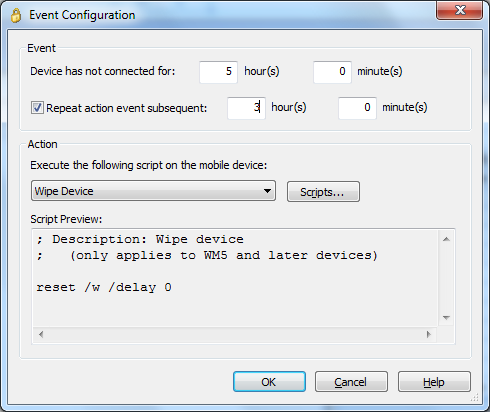The image size is (490, 412).
Task: Click the dropdown arrow beside Wipe Device
Action: 267,191
